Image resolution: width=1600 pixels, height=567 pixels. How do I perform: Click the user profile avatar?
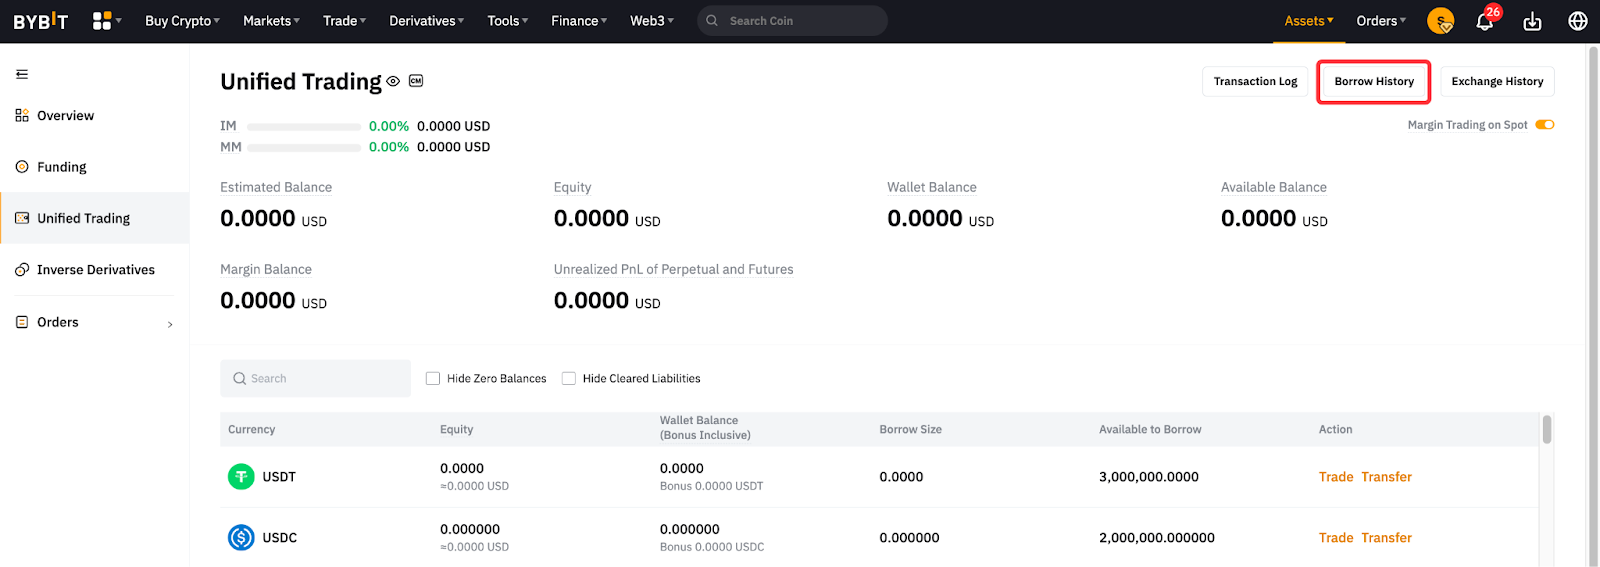click(1440, 21)
